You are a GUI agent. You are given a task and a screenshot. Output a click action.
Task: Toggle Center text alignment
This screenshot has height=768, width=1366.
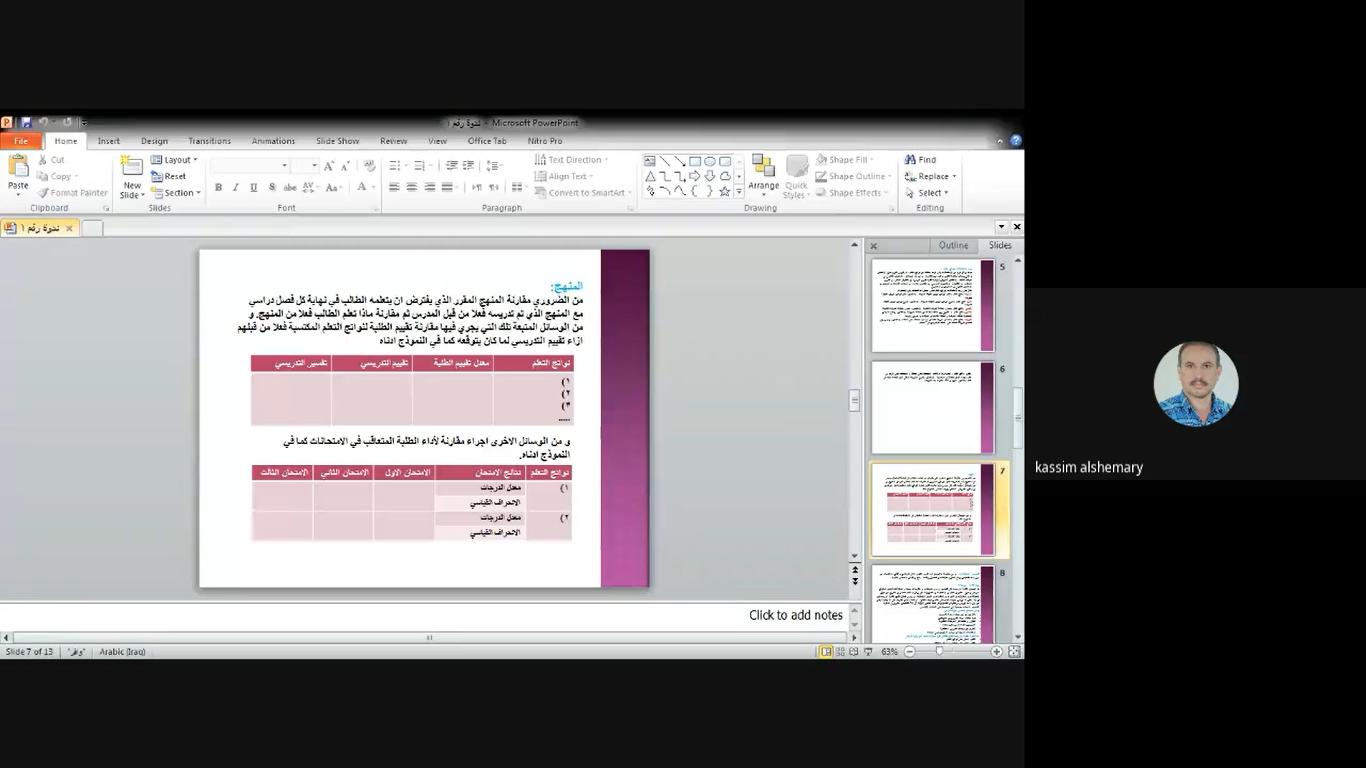[412, 188]
